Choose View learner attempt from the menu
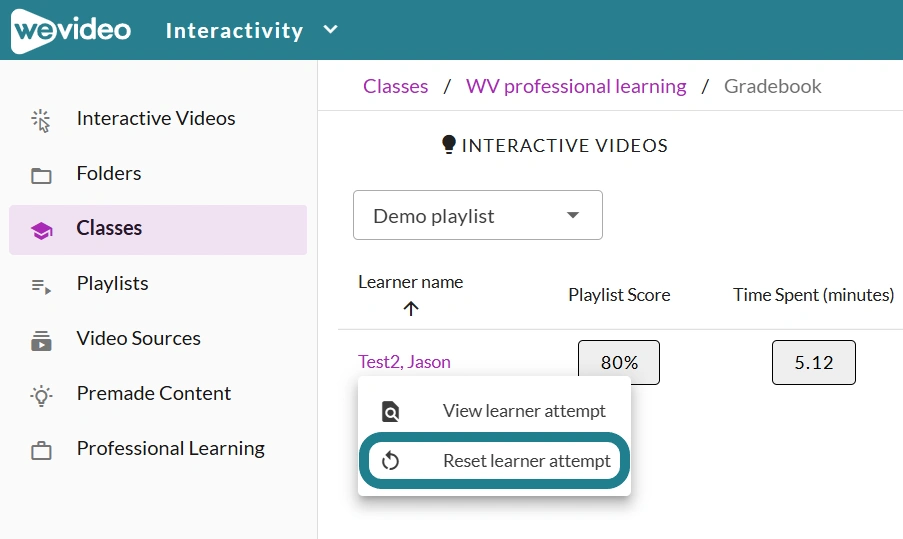Image resolution: width=903 pixels, height=539 pixels. pyautogui.click(x=494, y=411)
